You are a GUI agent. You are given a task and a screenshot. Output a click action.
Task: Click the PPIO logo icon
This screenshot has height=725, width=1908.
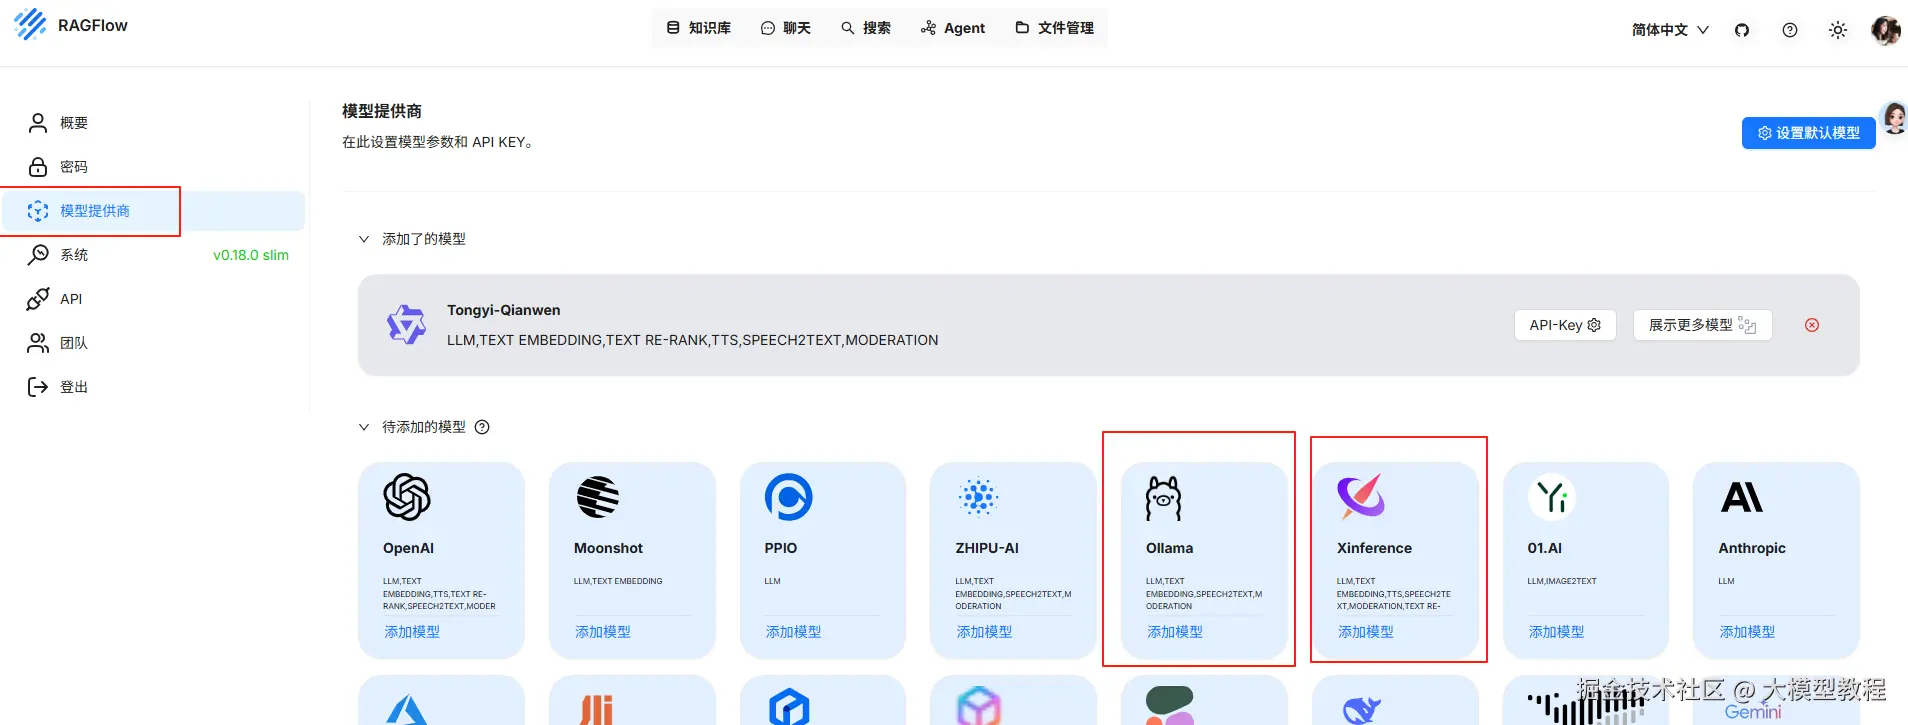789,497
